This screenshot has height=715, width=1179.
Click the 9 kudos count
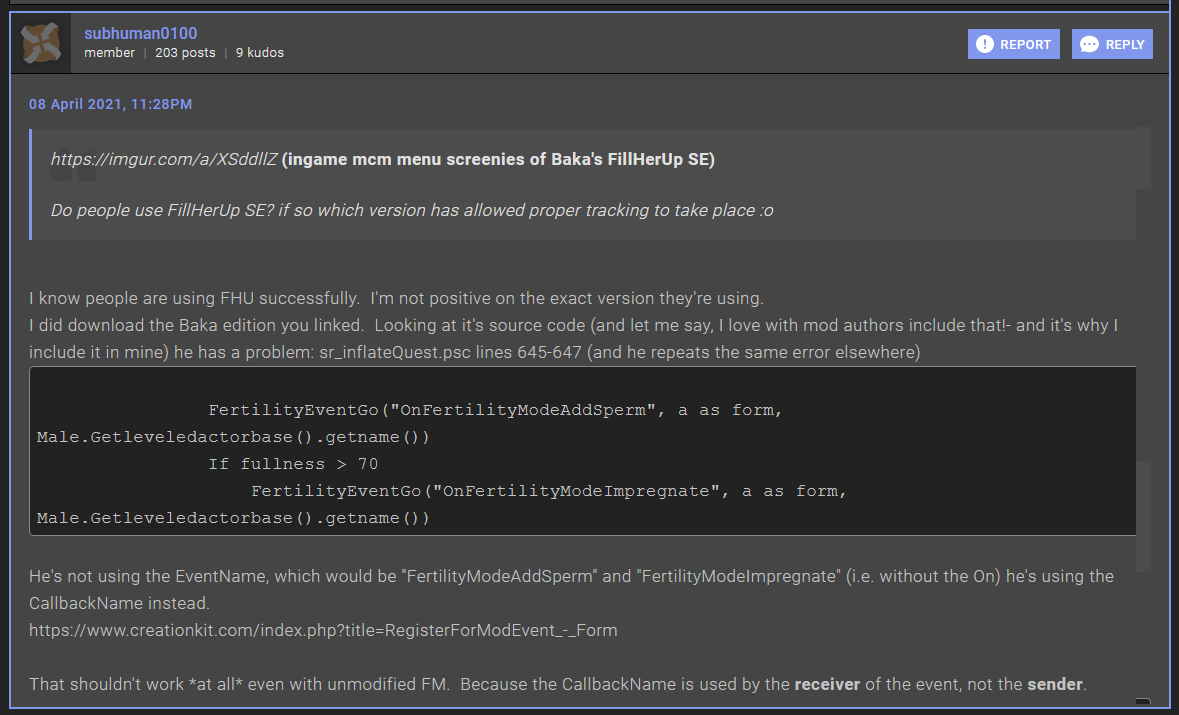pyautogui.click(x=260, y=53)
